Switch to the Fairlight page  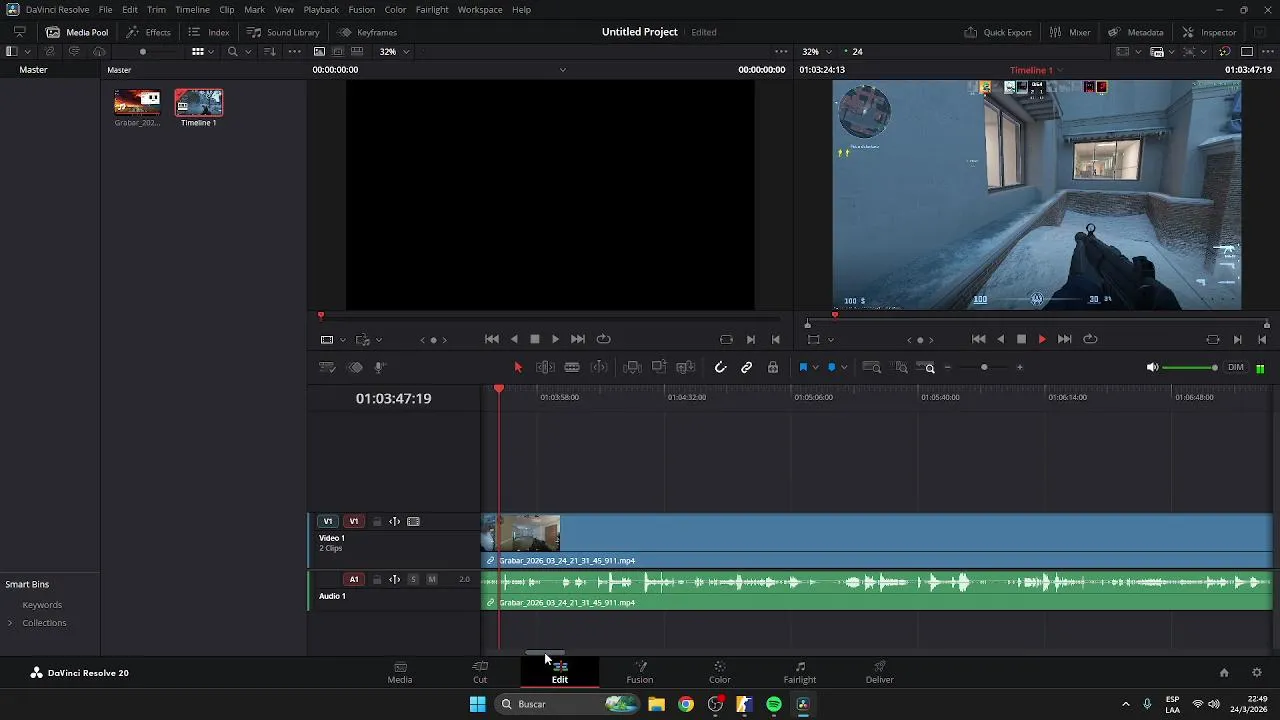[x=800, y=672]
